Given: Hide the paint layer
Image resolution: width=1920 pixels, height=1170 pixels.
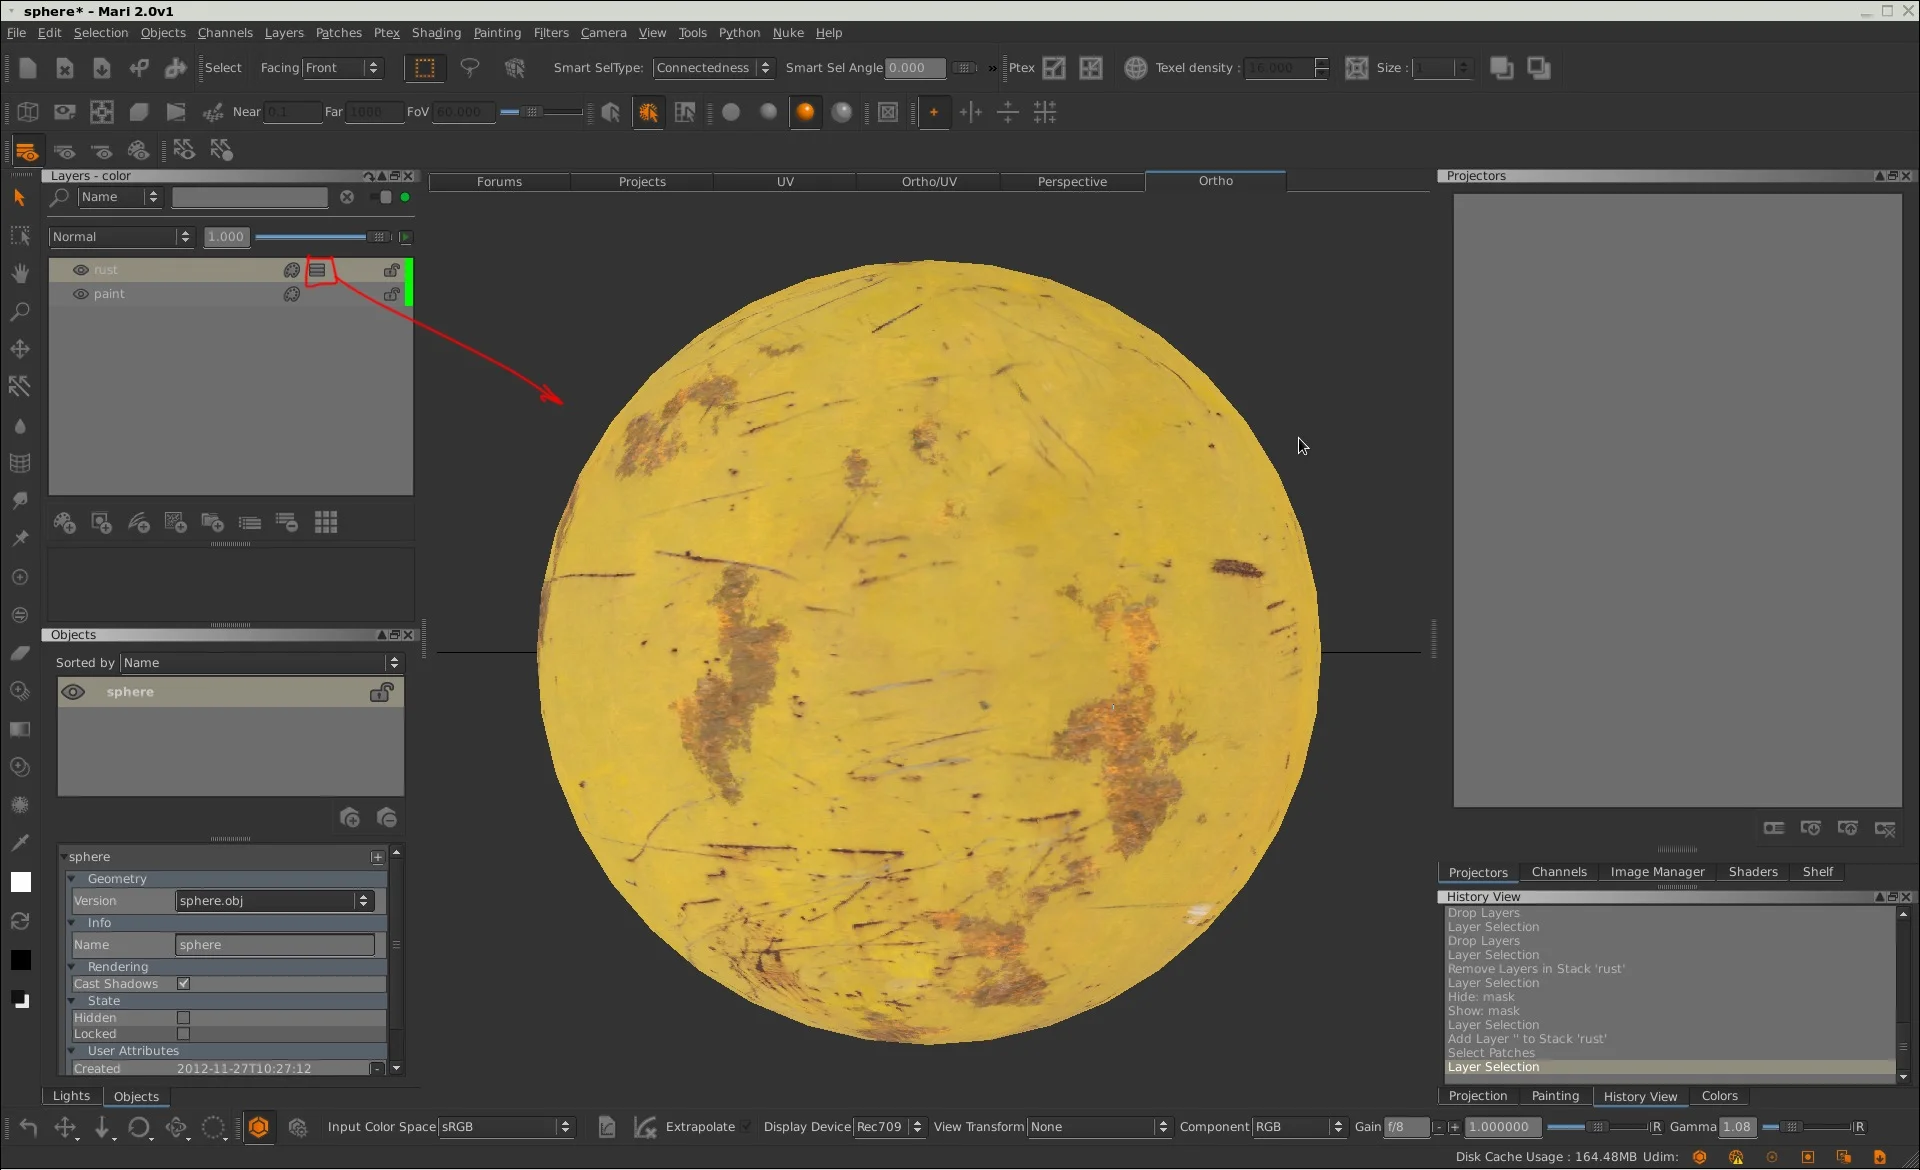Looking at the screenshot, I should coord(81,294).
